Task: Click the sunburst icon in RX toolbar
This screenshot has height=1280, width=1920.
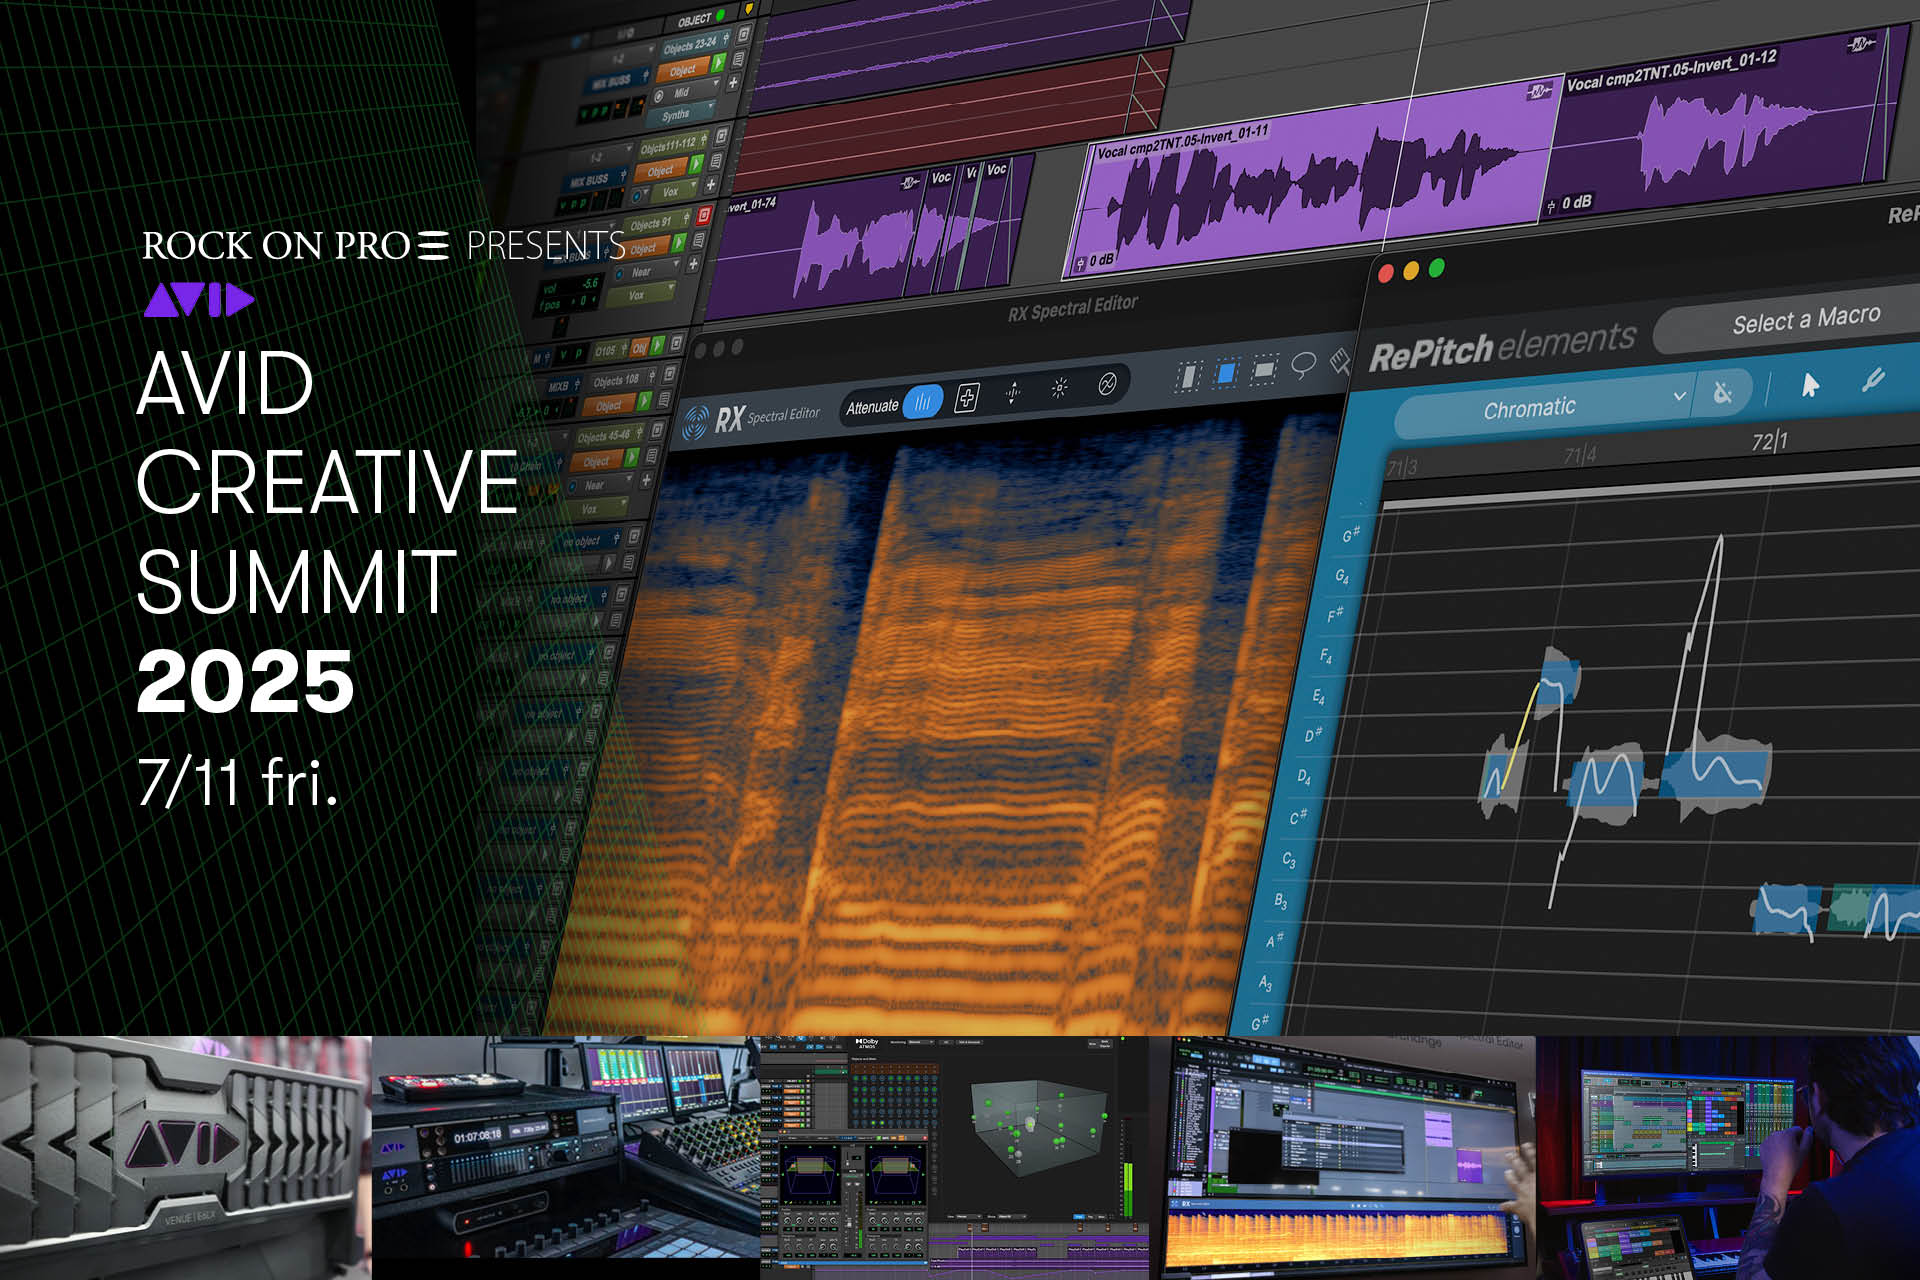Action: coord(1060,388)
